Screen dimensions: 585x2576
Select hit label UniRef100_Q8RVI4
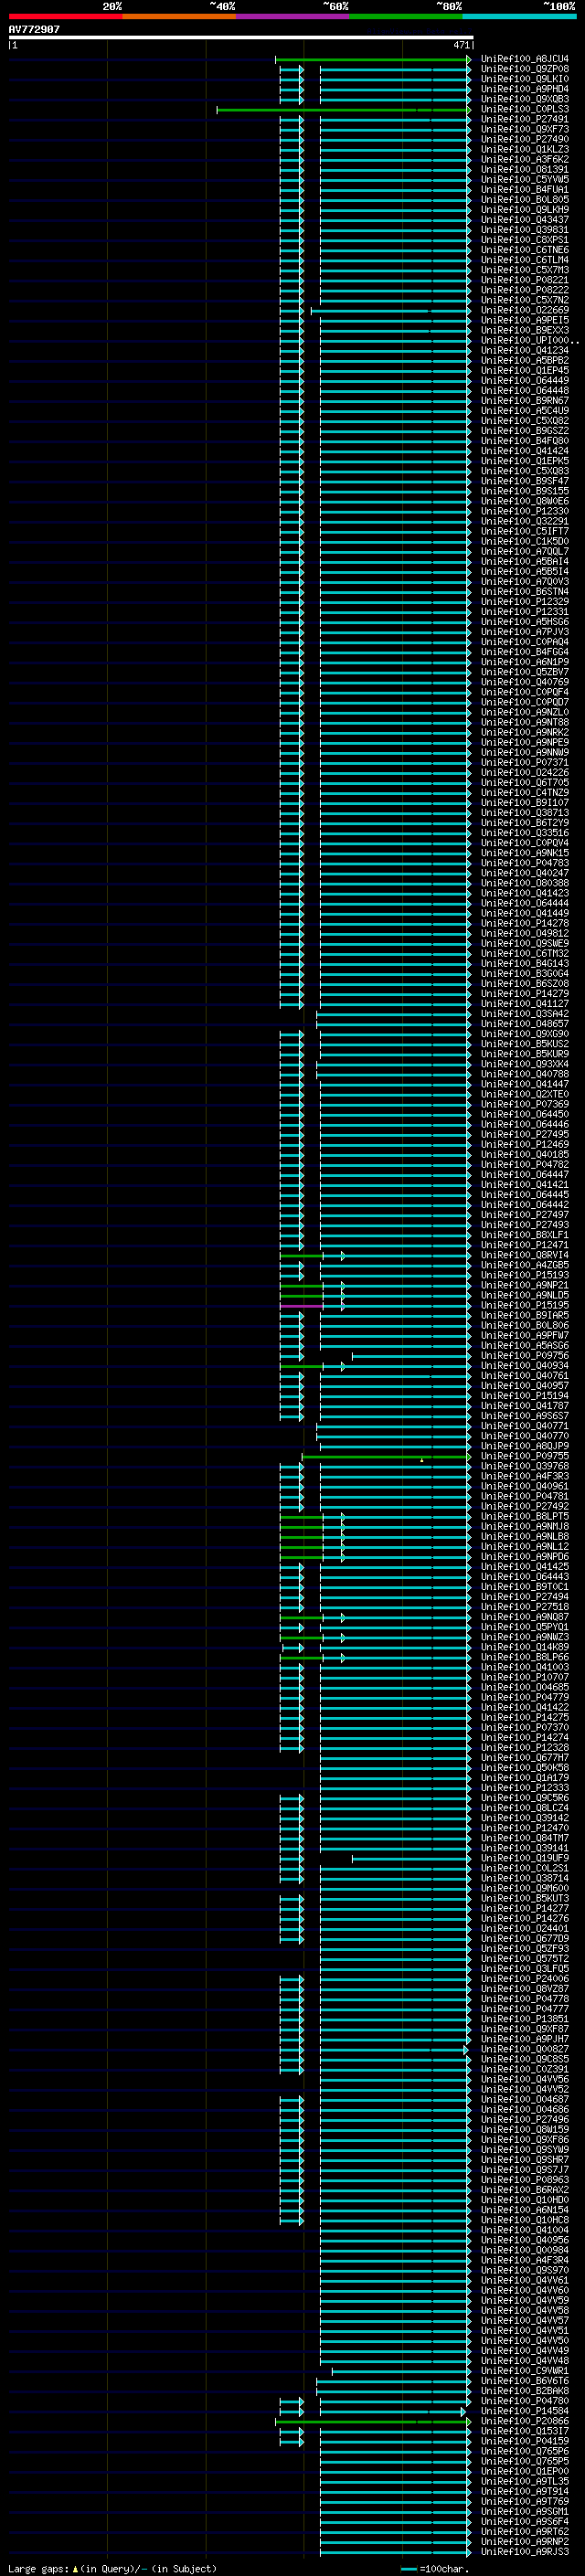pos(524,1256)
